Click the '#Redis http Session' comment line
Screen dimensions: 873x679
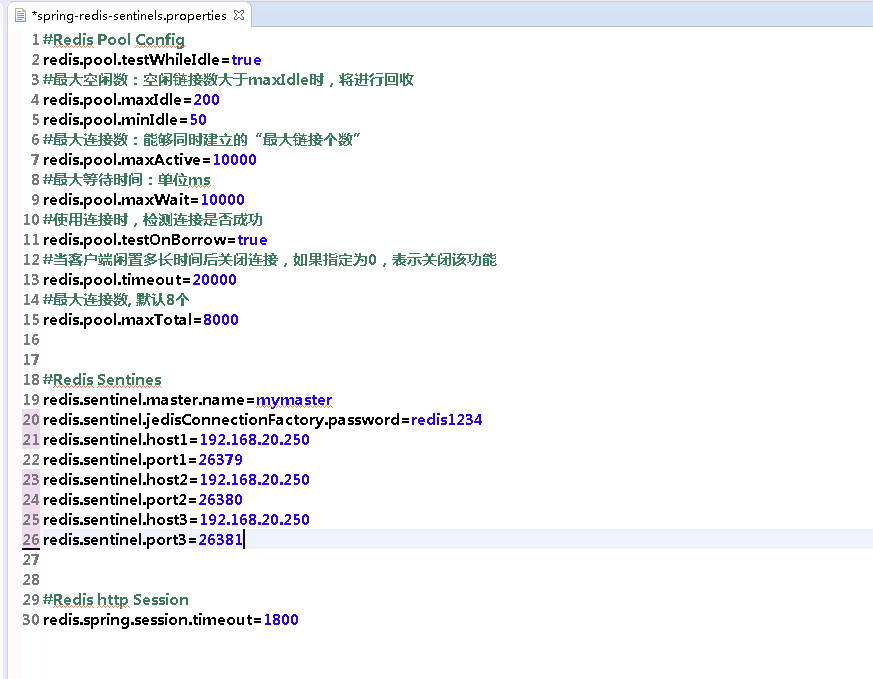coord(116,600)
